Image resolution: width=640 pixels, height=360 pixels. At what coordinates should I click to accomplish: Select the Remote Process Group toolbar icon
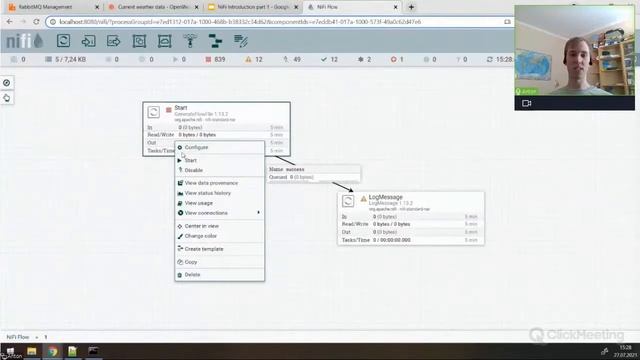[164, 41]
